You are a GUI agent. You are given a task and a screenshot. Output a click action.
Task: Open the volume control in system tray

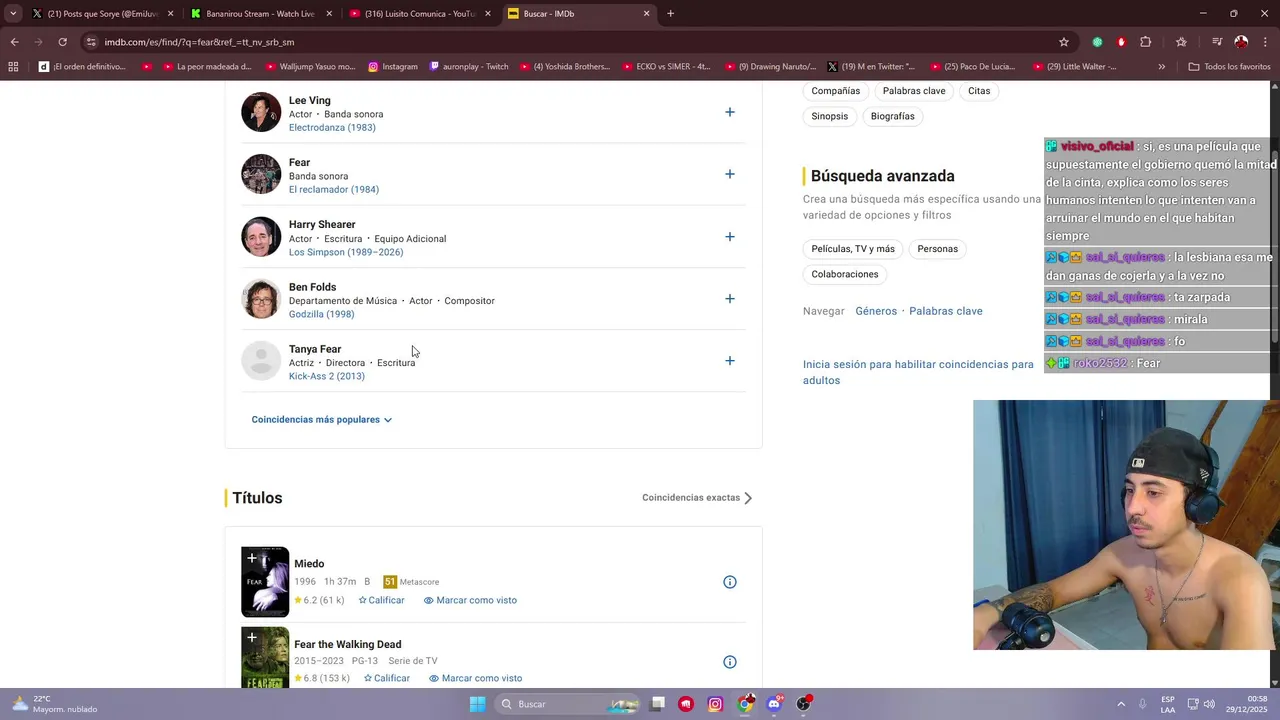coord(1209,704)
